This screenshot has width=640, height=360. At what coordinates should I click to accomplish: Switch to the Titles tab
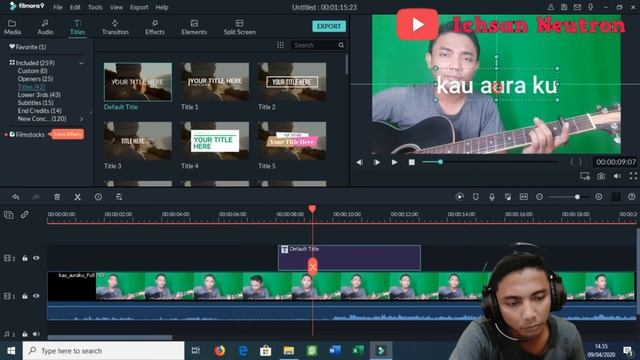[x=77, y=27]
